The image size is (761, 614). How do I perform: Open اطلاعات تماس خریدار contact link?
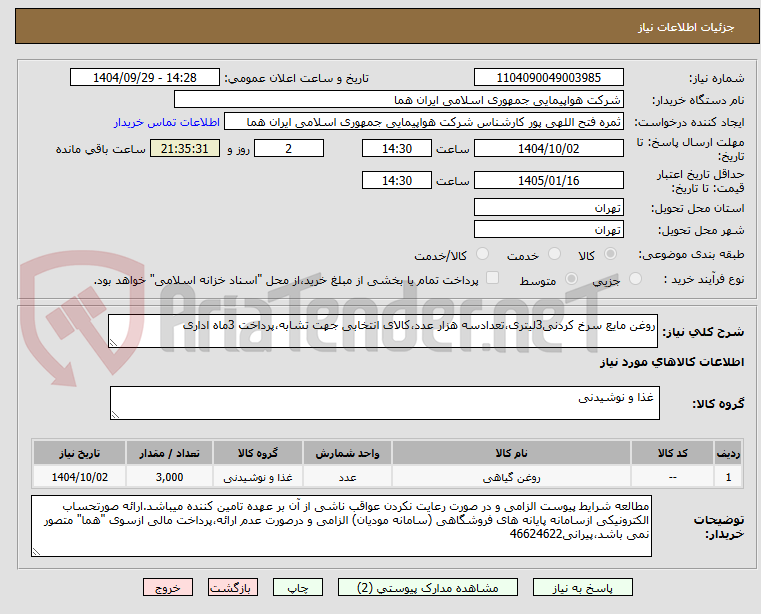coord(166,122)
